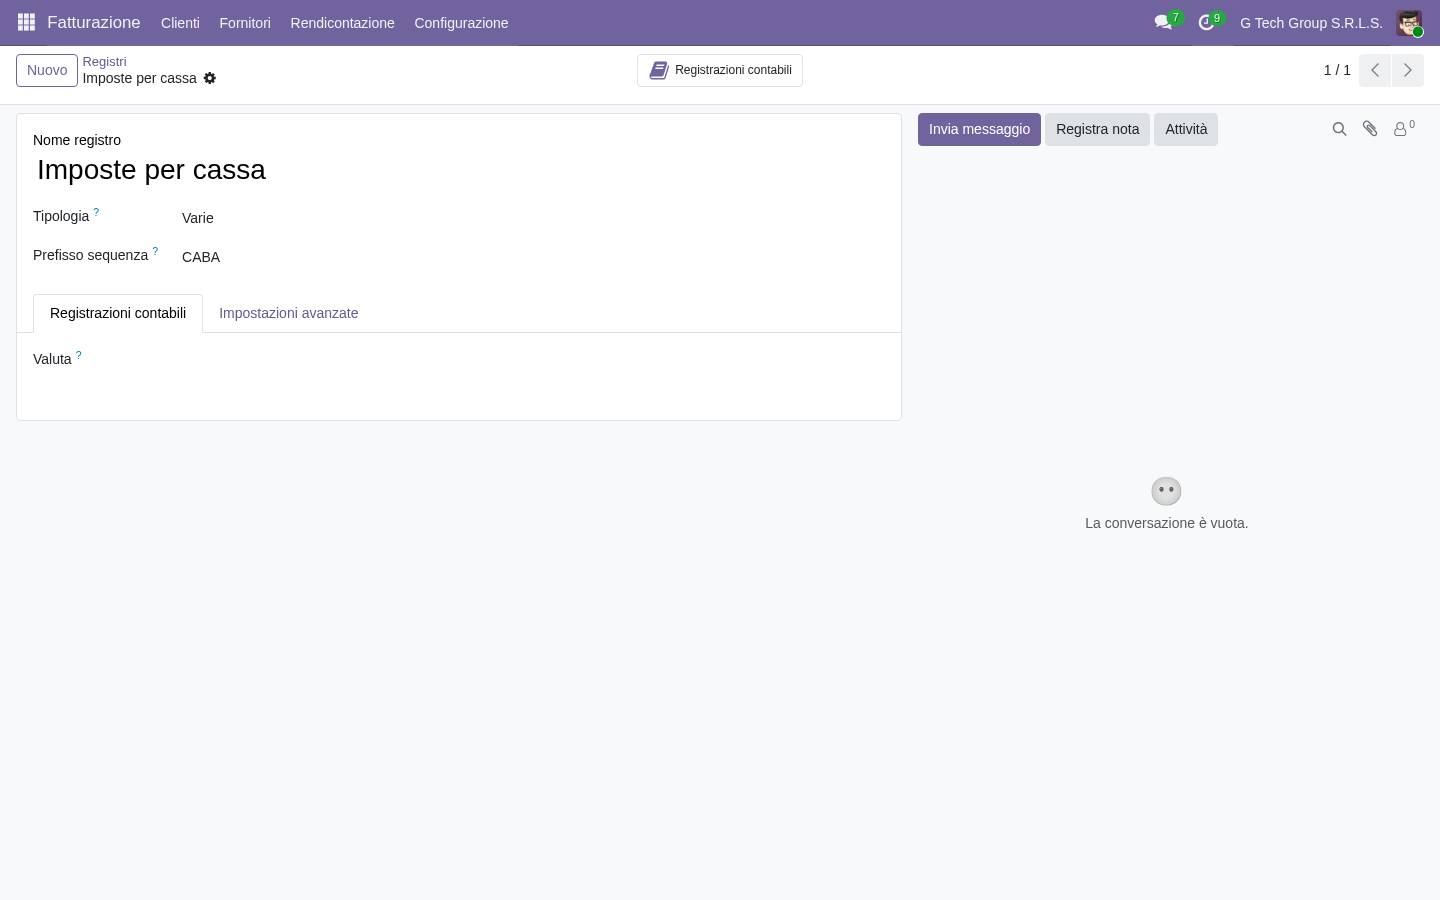Screen dimensions: 1440x900
Task: Go to next record arrow
Action: (x=1407, y=70)
